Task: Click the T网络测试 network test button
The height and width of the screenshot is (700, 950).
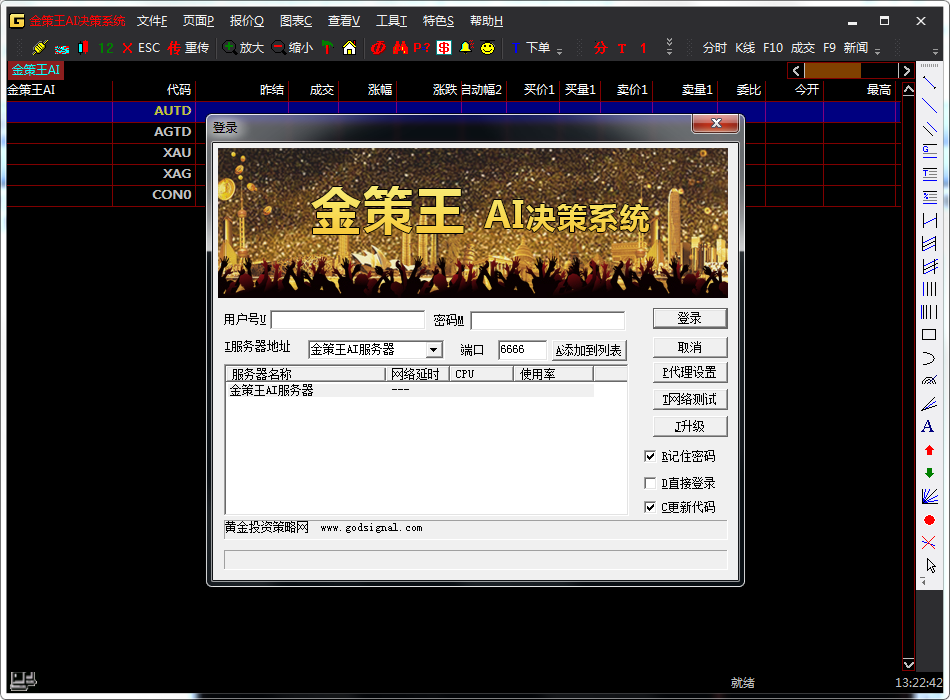Action: point(690,398)
